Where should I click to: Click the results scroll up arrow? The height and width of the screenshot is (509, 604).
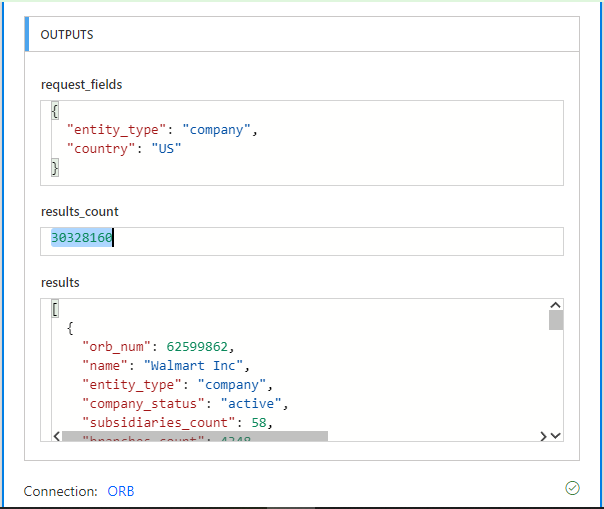point(556,305)
